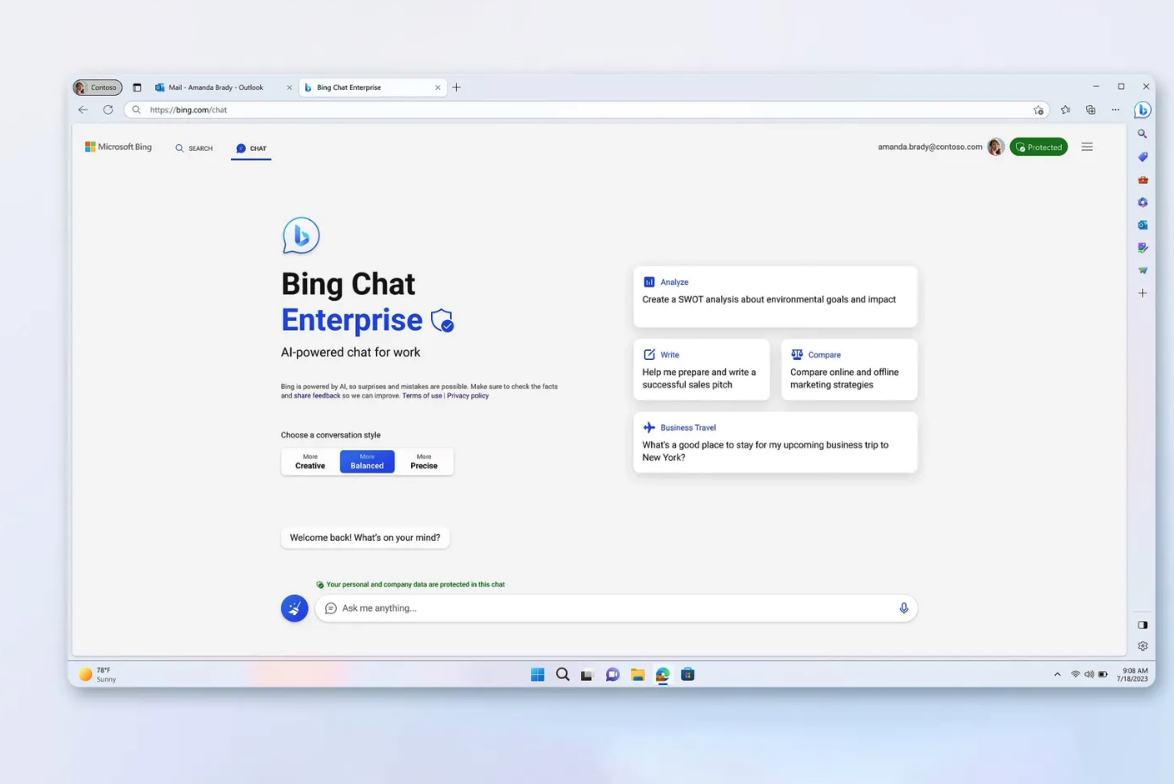Open the Search icon in Edge sidebar

pyautogui.click(x=1142, y=133)
